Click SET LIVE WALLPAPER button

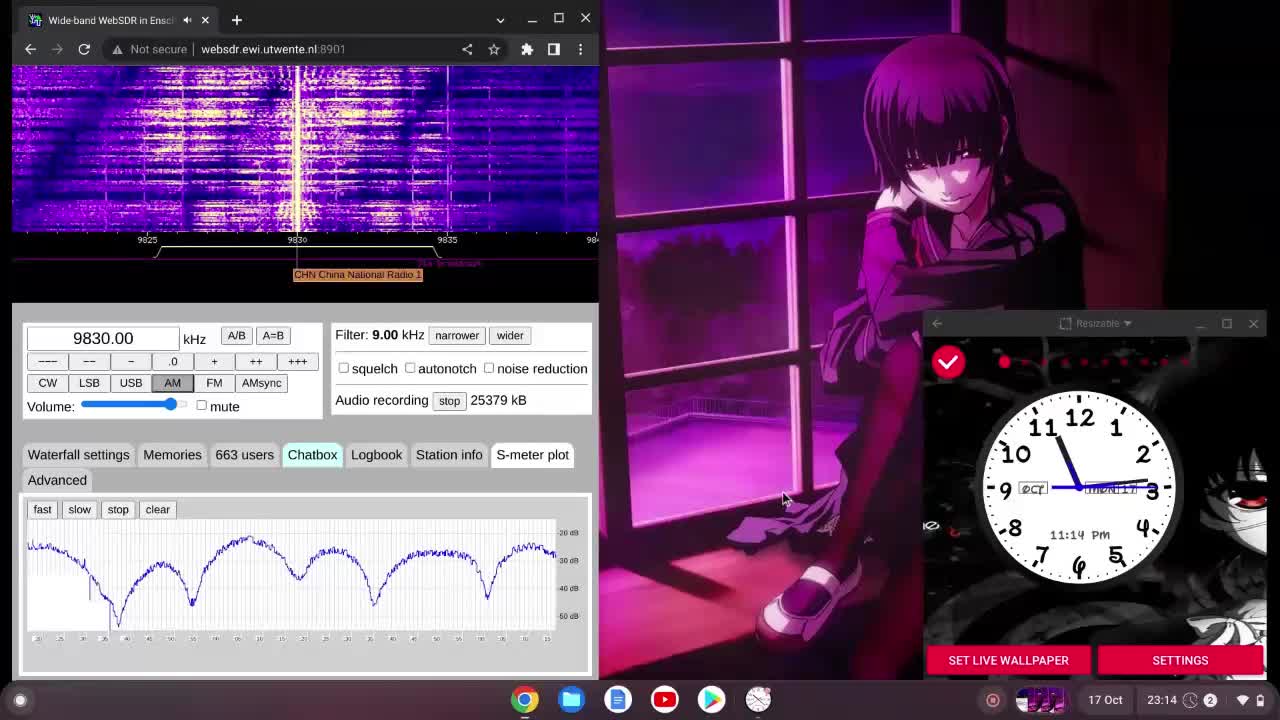1008,660
